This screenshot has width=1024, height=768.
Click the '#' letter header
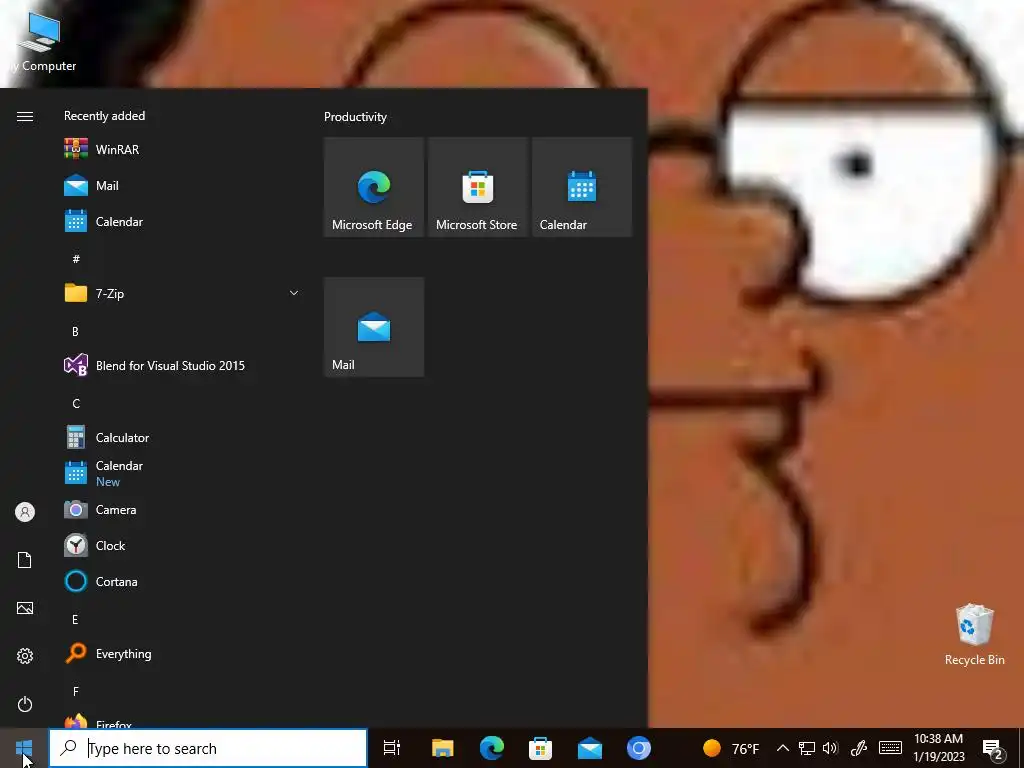(76, 259)
